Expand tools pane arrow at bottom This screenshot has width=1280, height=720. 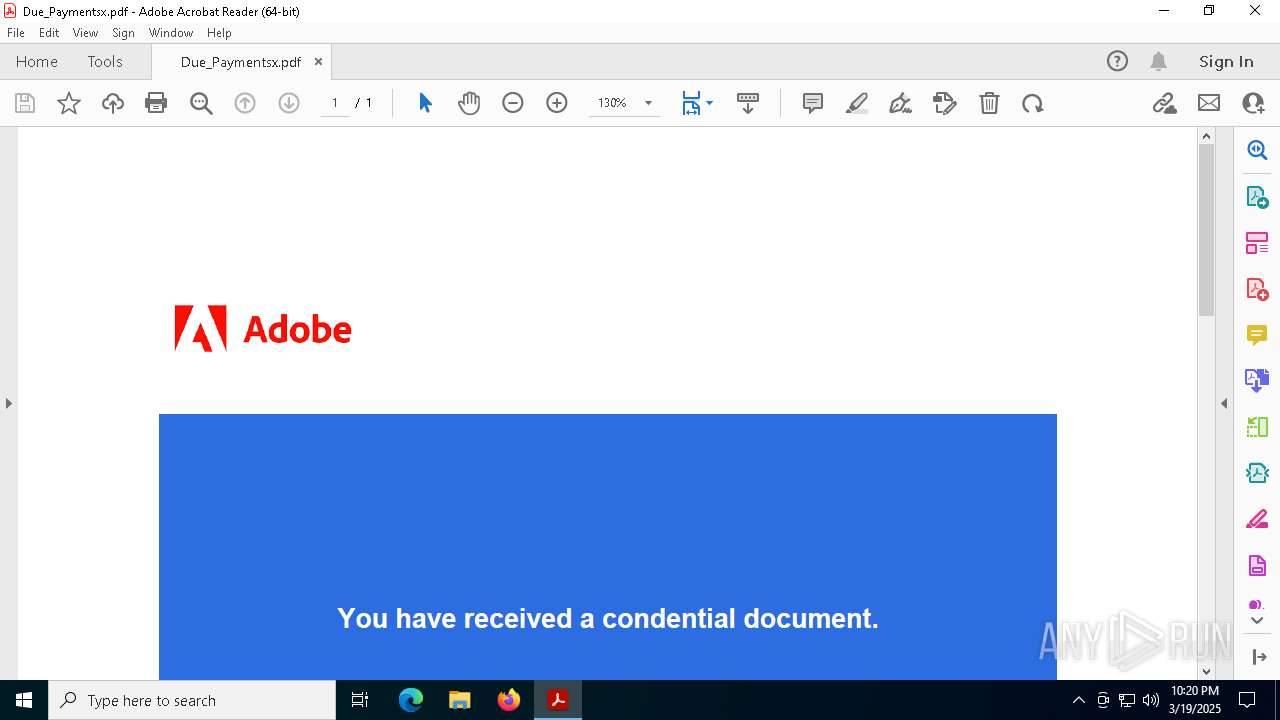click(1259, 657)
